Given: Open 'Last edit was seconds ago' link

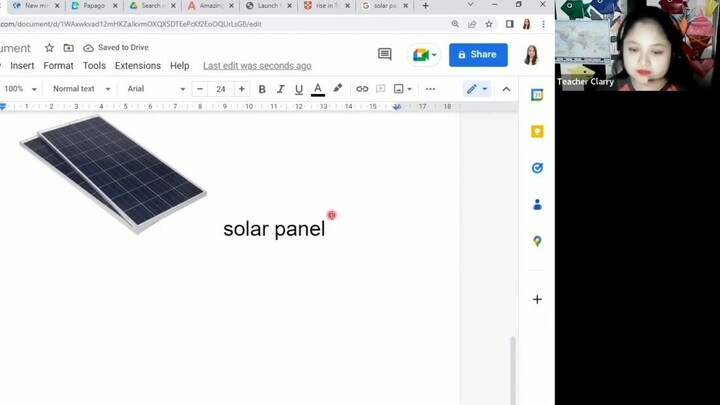Looking at the screenshot, I should coord(257,66).
